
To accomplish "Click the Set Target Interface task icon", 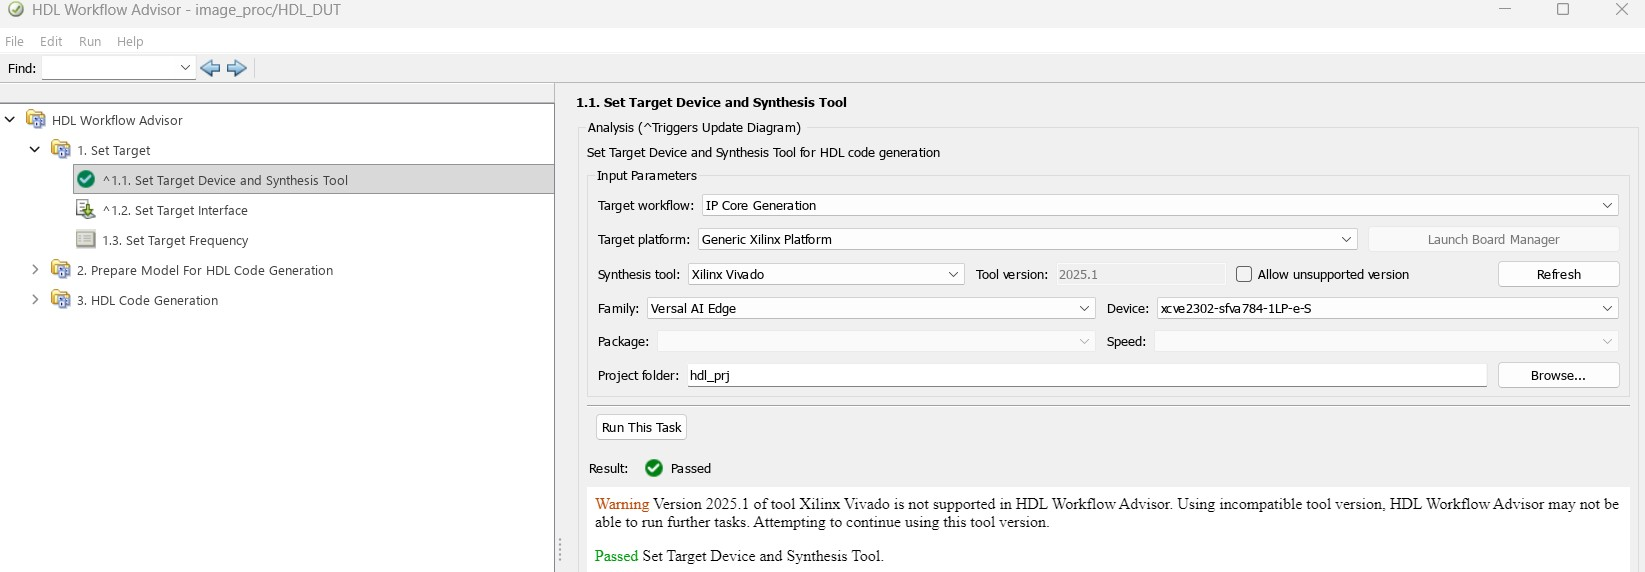I will 86,210.
